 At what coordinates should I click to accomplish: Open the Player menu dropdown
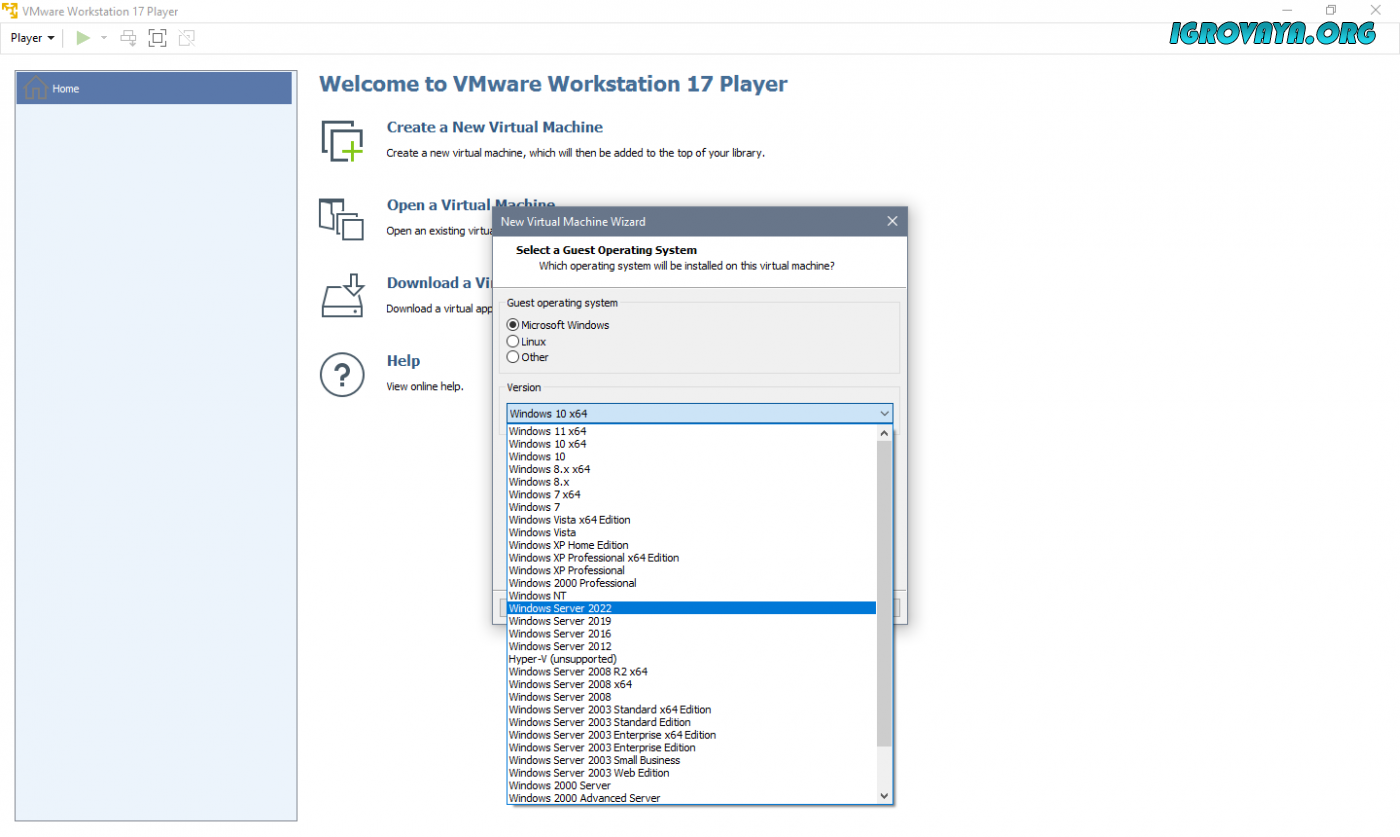coord(32,38)
